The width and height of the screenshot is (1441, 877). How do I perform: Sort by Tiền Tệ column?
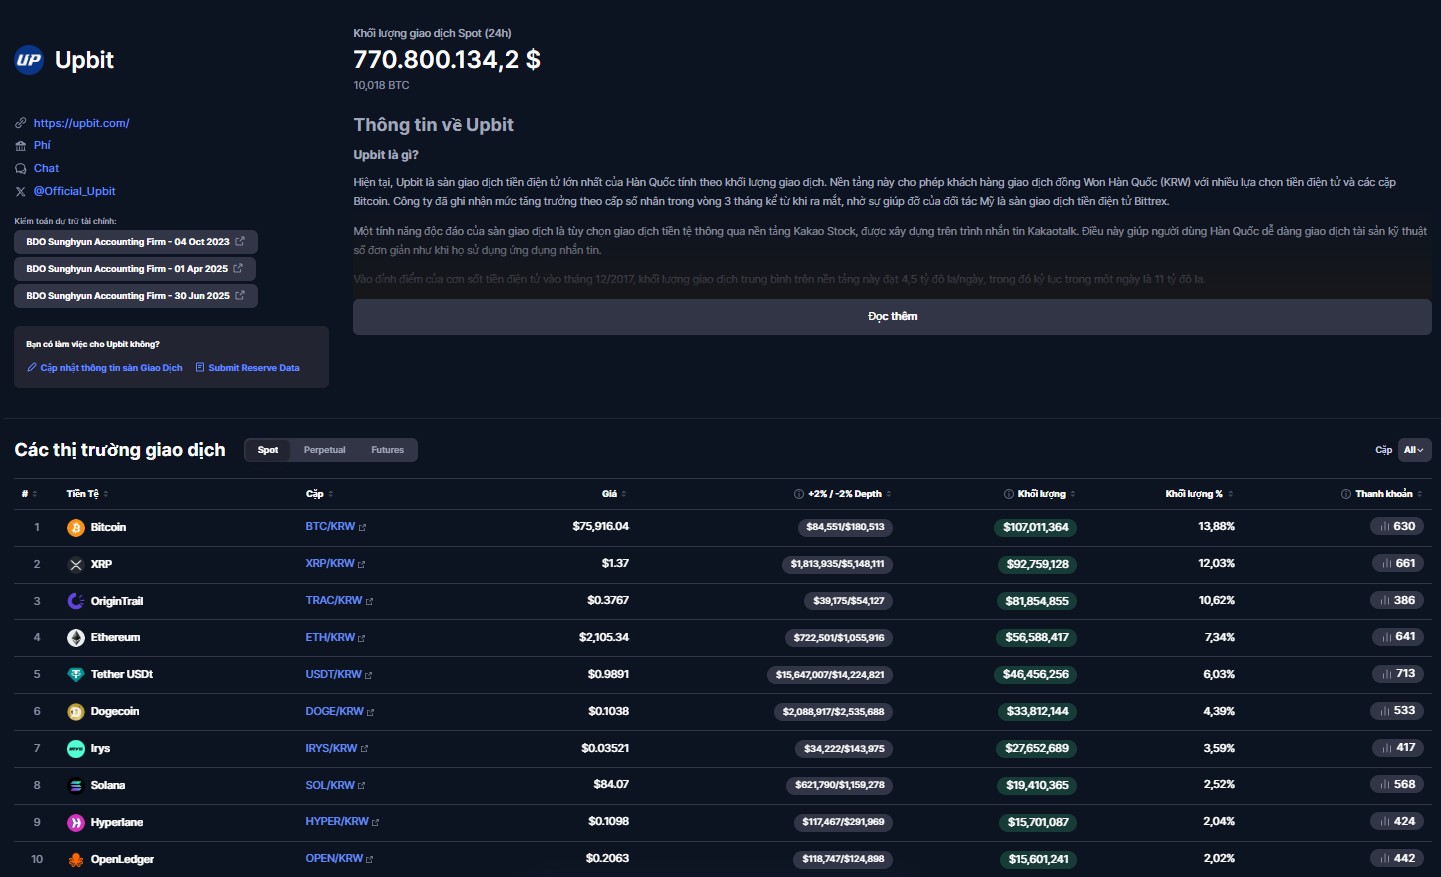click(87, 494)
